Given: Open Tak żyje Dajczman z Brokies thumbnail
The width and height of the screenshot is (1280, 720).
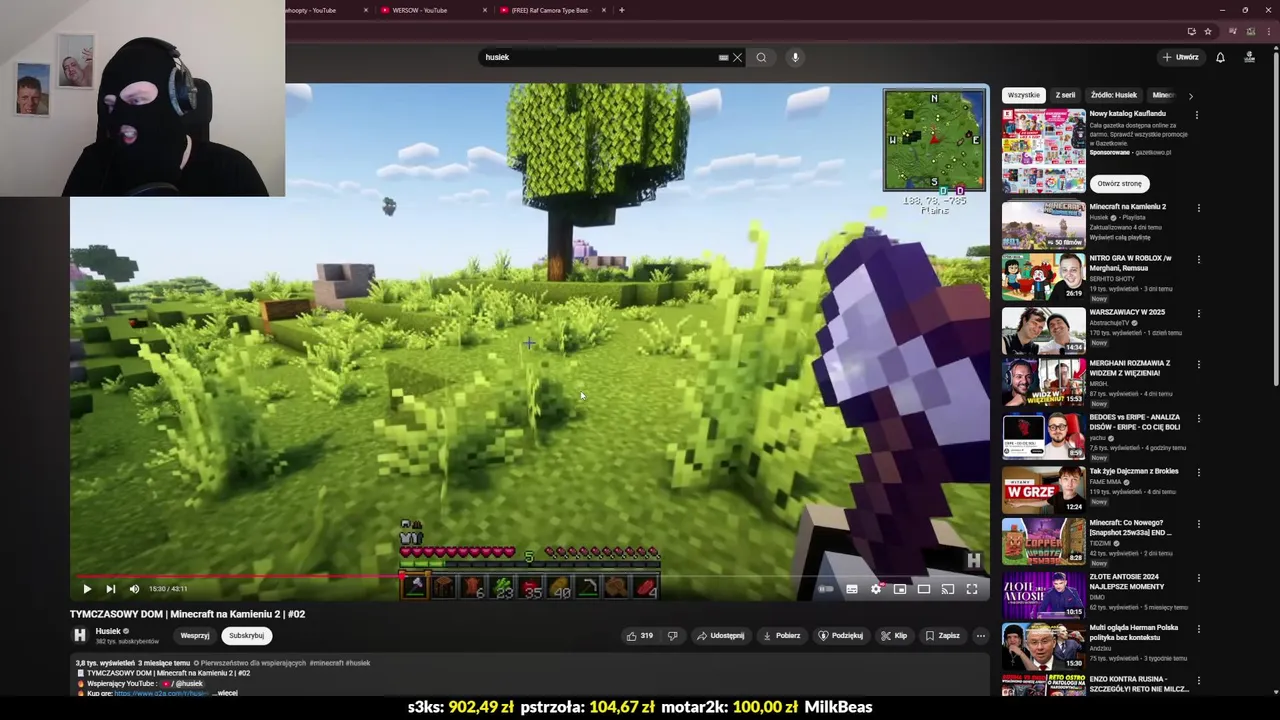Looking at the screenshot, I should tap(1043, 489).
